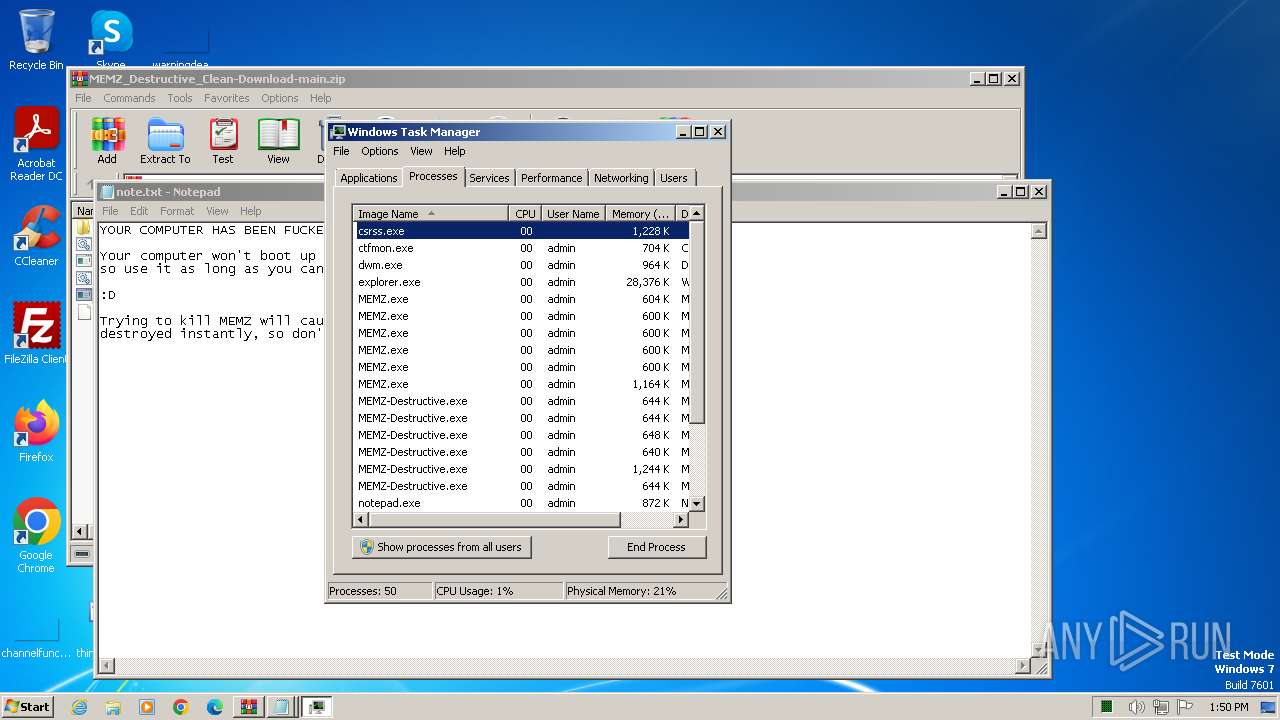Click the green CPU meter tray icon

[x=1107, y=707]
